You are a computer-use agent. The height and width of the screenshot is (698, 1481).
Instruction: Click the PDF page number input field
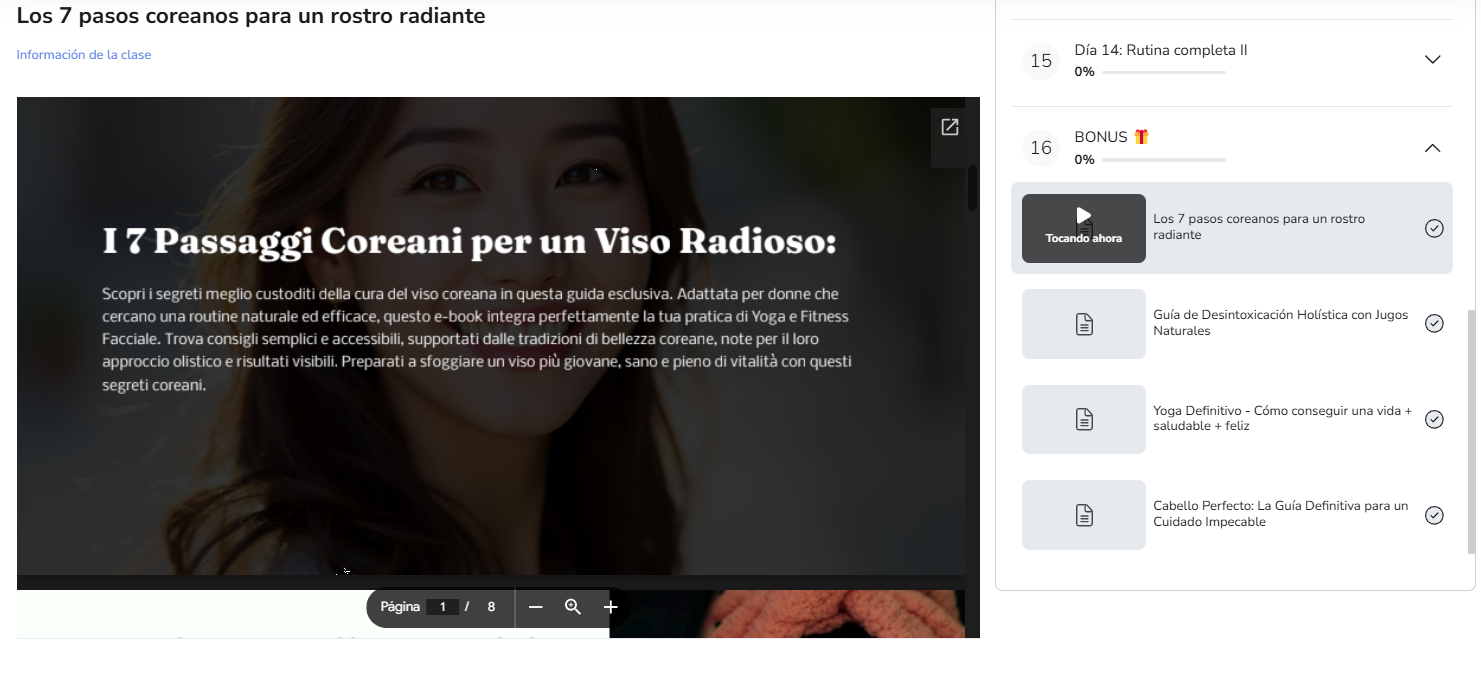442,607
